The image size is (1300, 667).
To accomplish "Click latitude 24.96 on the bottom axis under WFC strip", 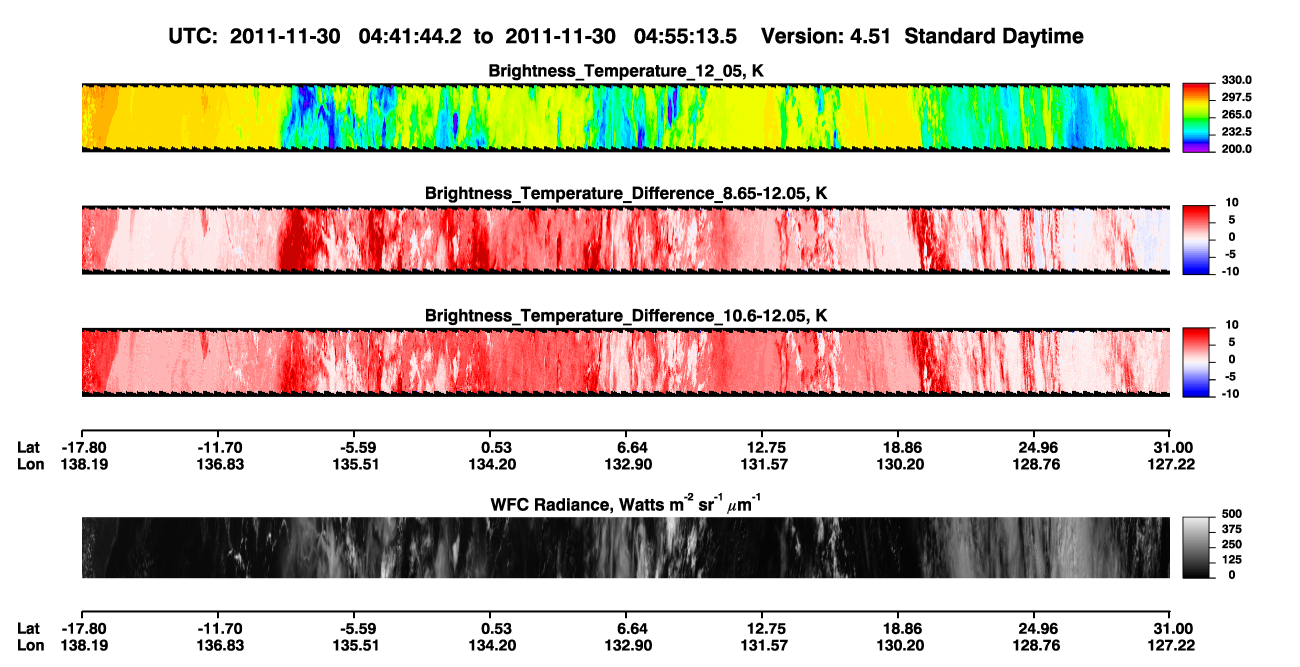I will click(x=1034, y=629).
